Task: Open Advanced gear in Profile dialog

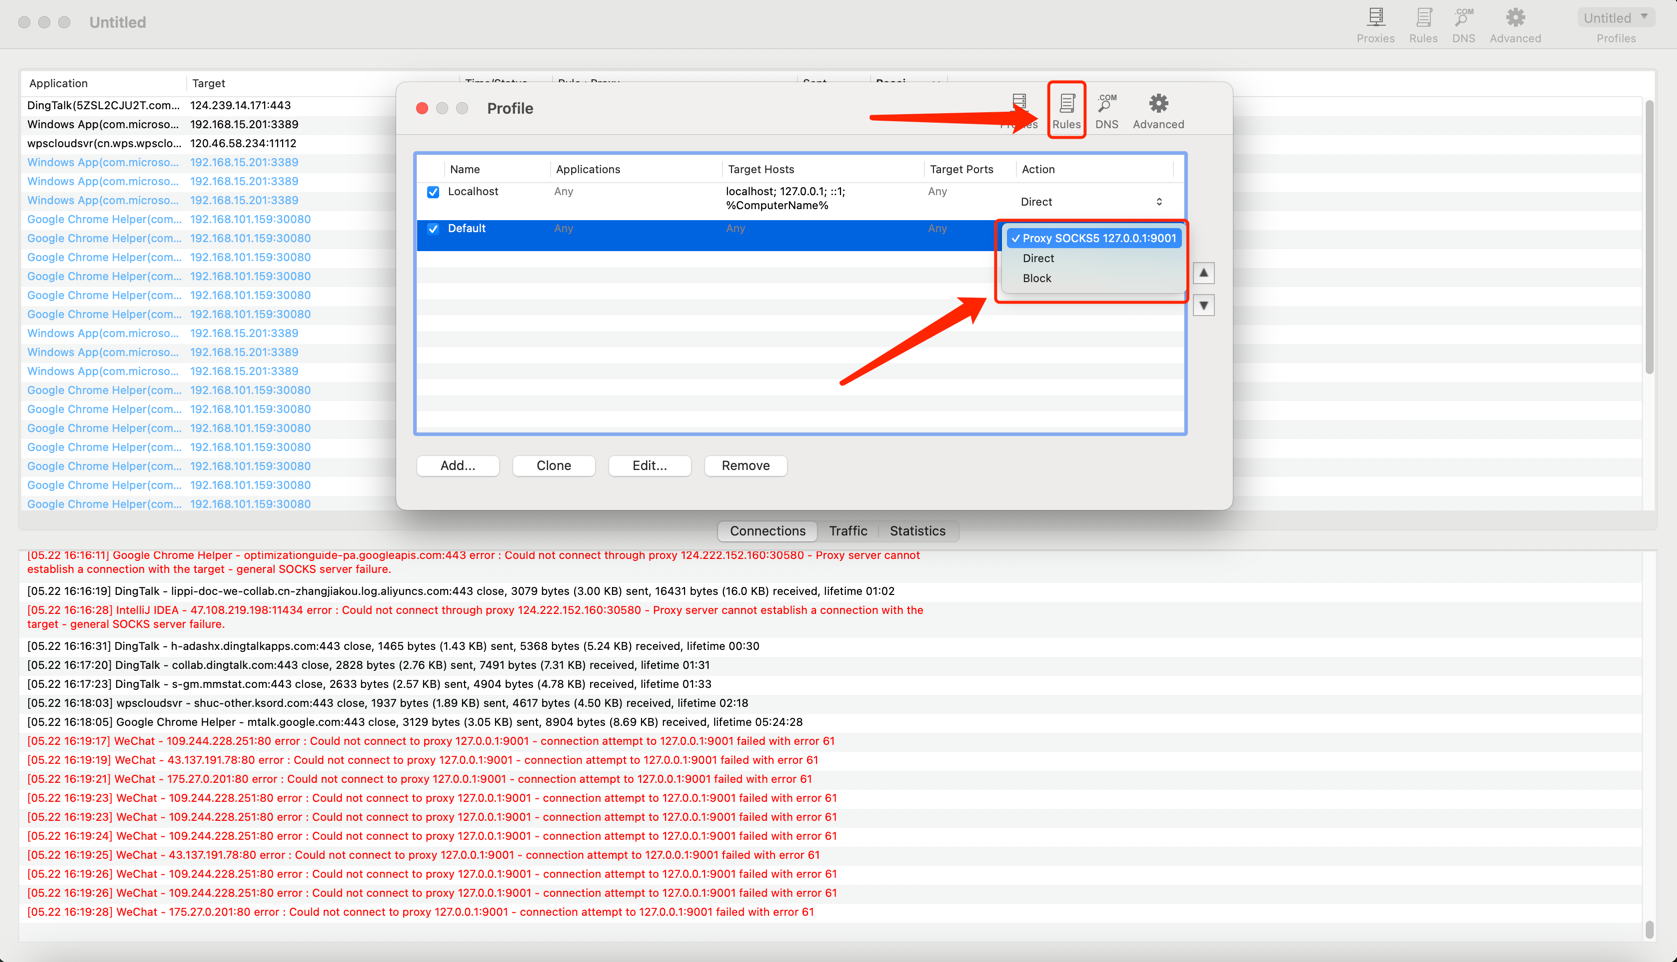Action: [x=1158, y=110]
